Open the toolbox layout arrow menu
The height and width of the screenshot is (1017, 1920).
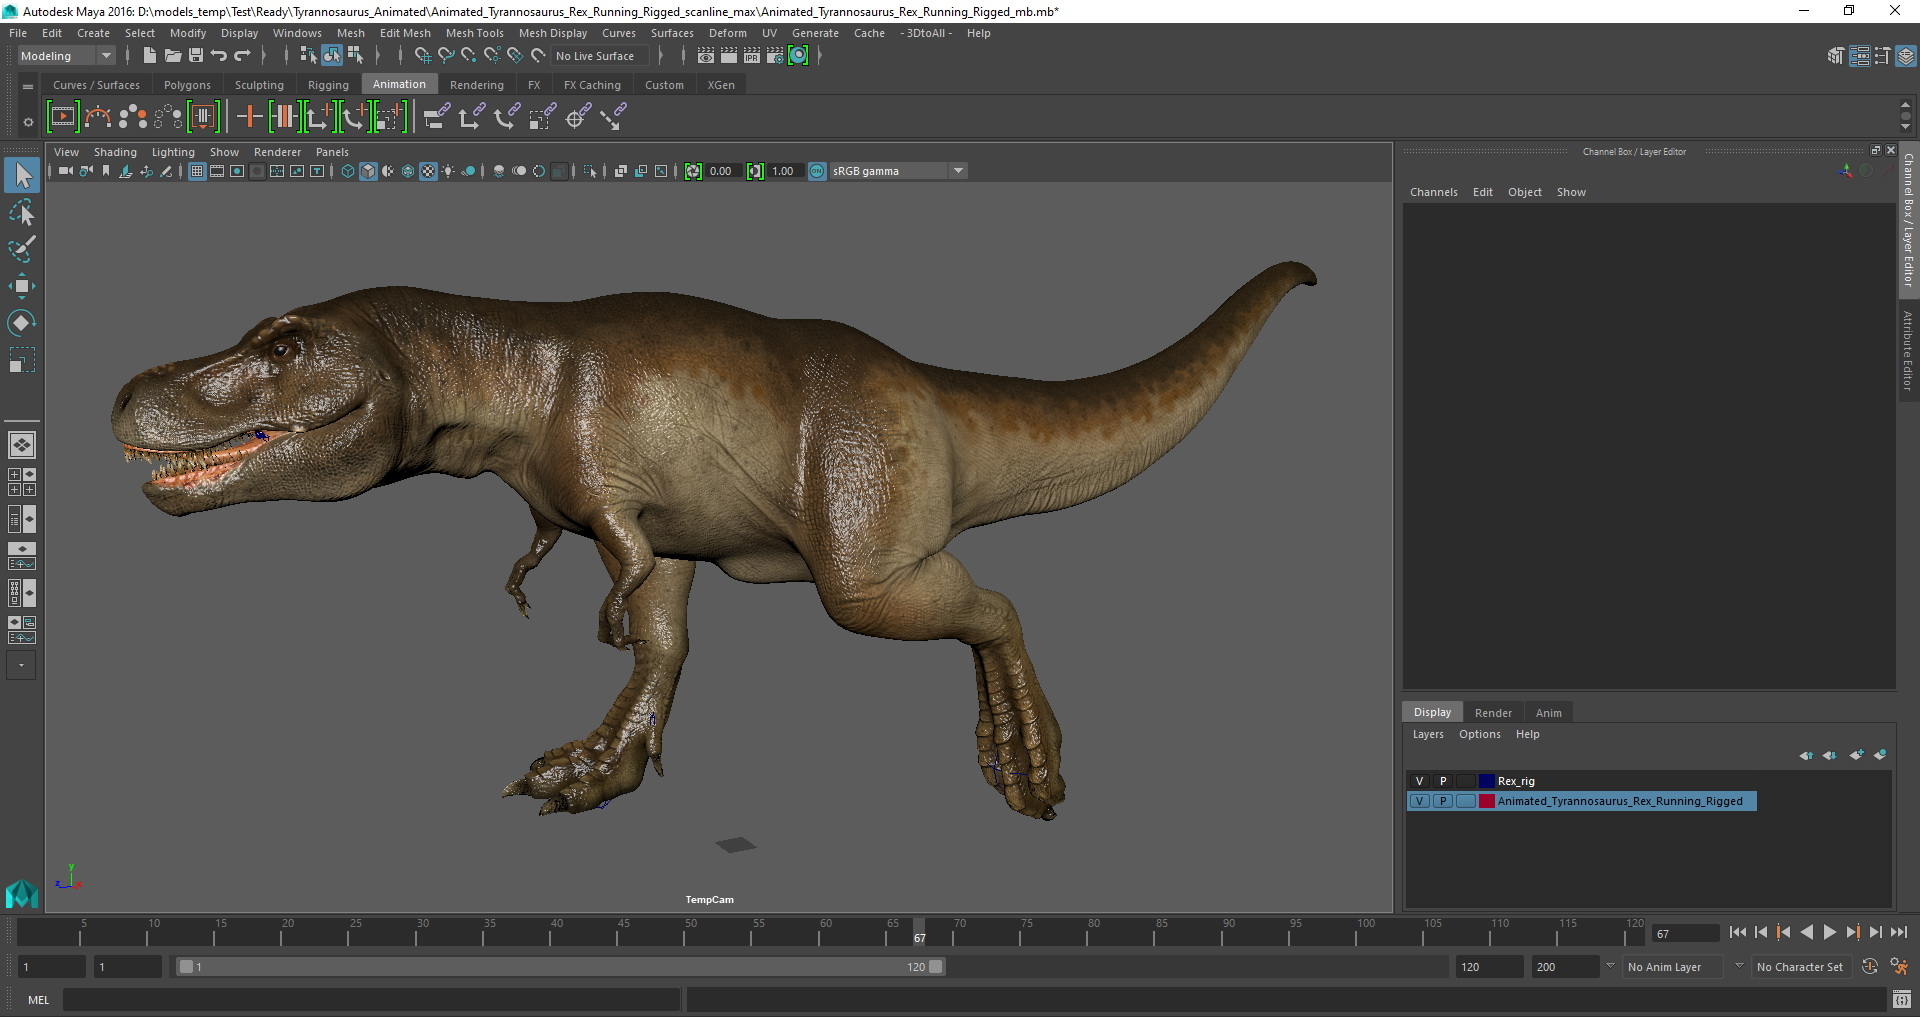21,665
